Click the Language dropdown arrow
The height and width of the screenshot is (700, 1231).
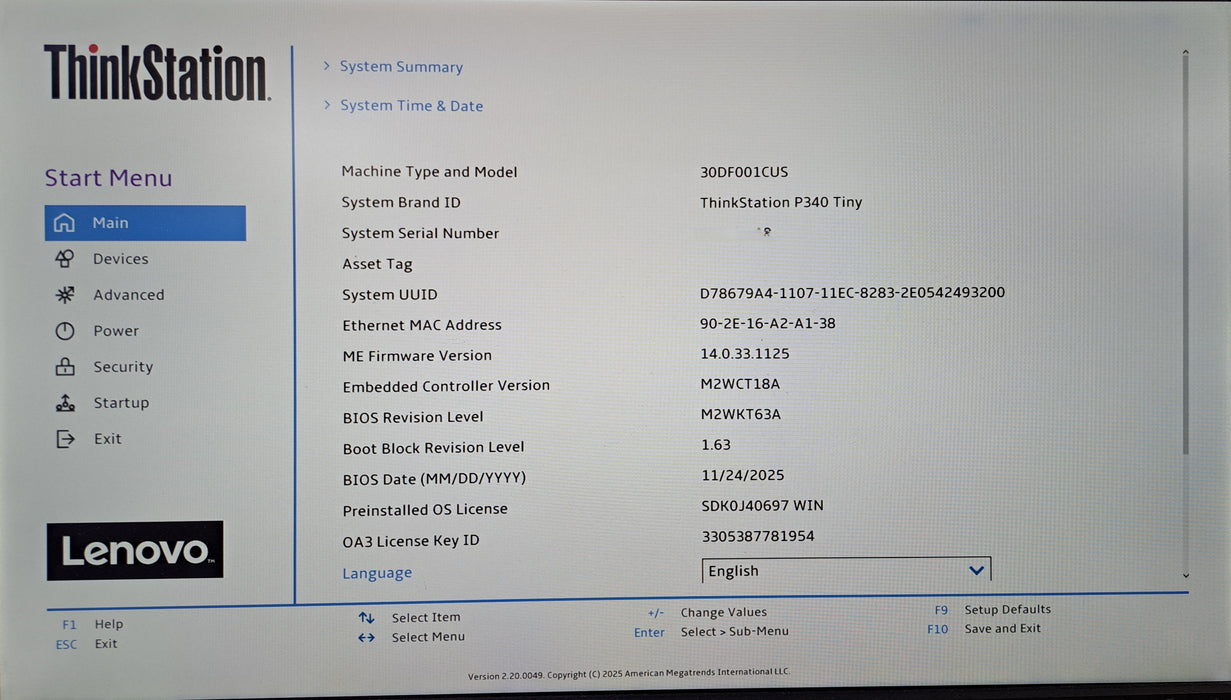coord(977,571)
